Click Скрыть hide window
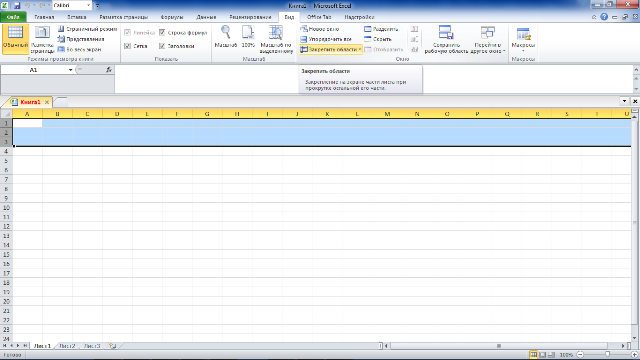Viewport: 640px width, 360px height. click(x=378, y=39)
